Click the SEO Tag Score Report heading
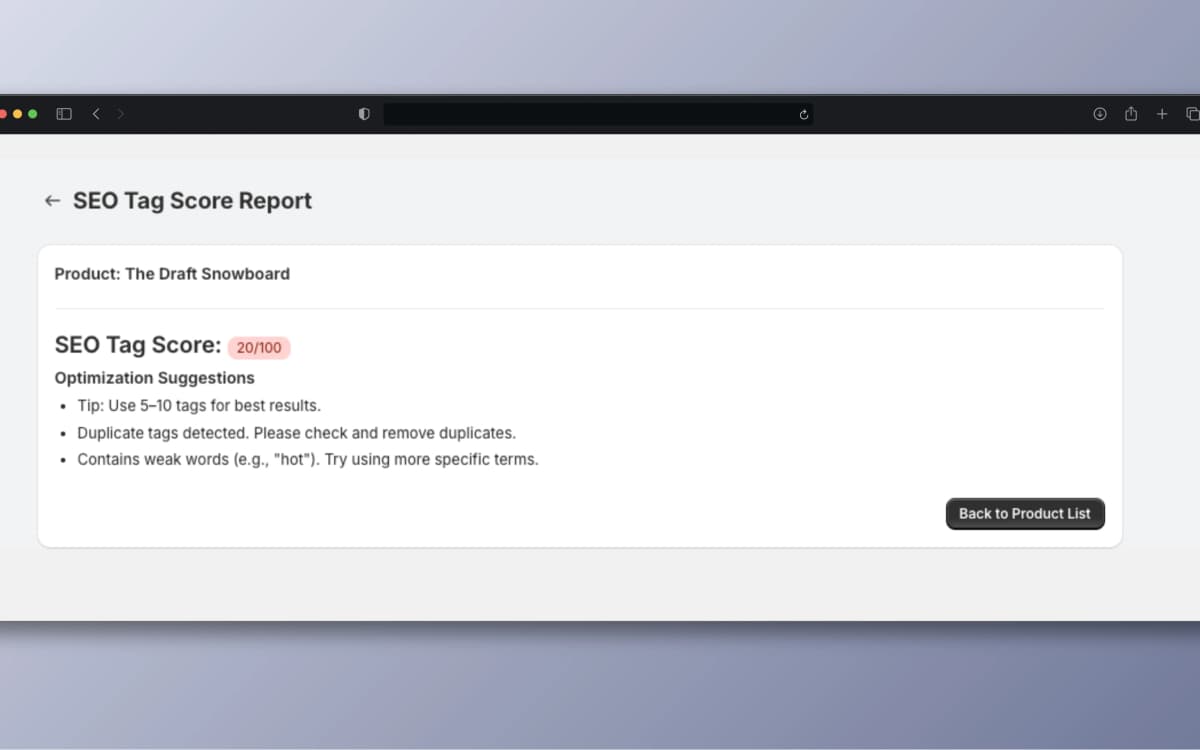The height and width of the screenshot is (750, 1200). click(192, 200)
